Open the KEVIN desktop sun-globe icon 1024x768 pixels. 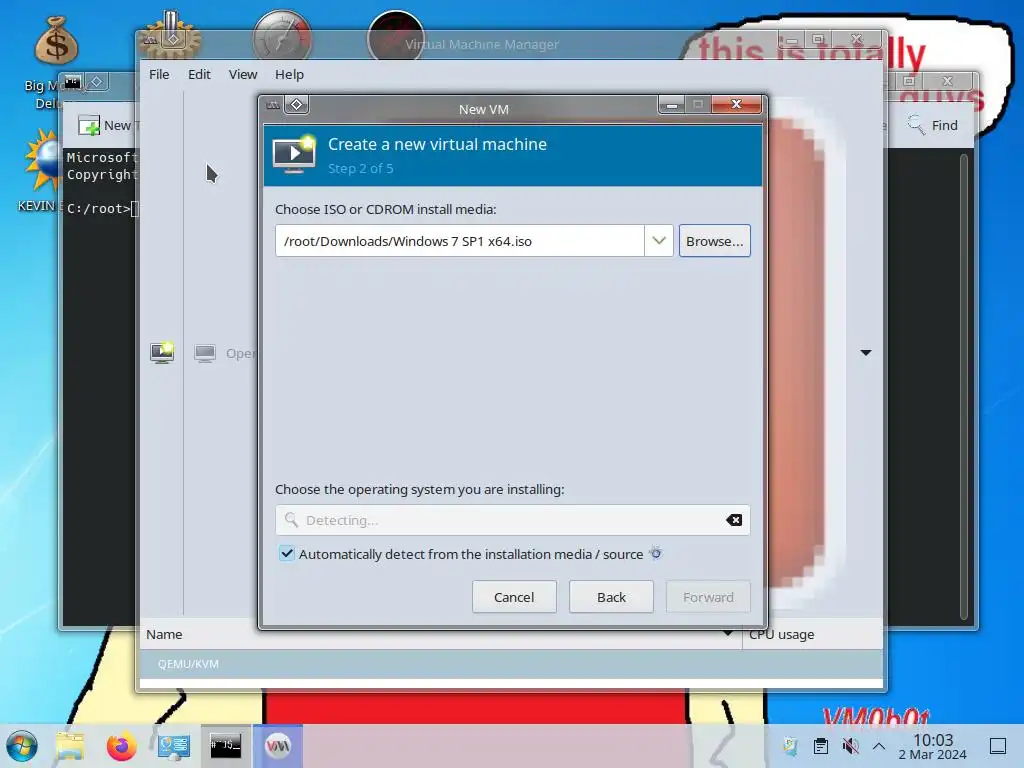point(44,160)
